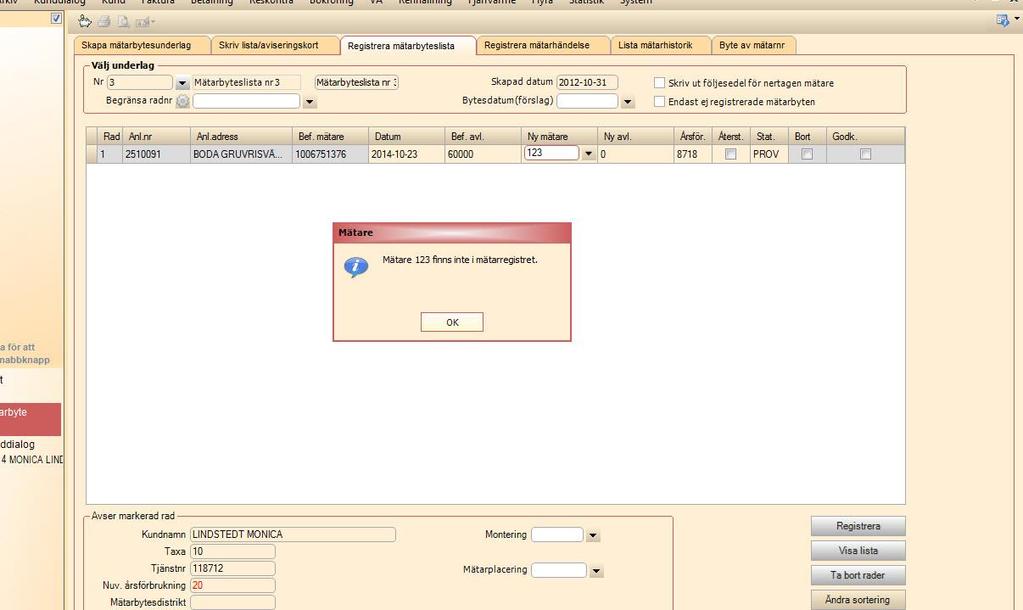
Task: Click OK in the Mätare message dialog
Action: tap(452, 322)
